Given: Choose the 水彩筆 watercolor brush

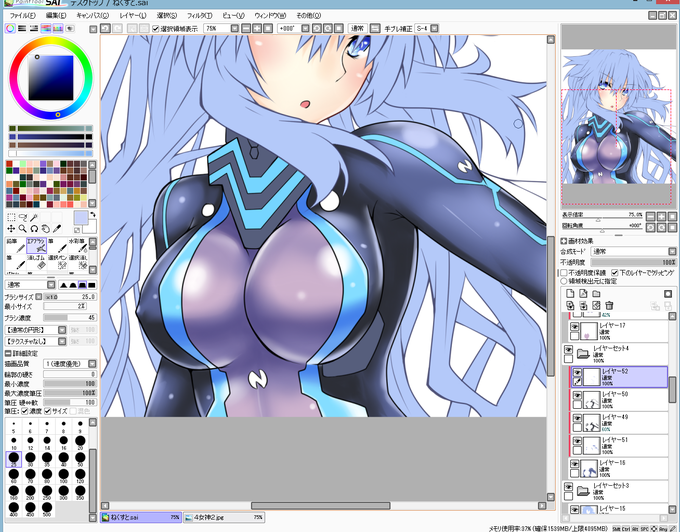Looking at the screenshot, I should [x=78, y=245].
